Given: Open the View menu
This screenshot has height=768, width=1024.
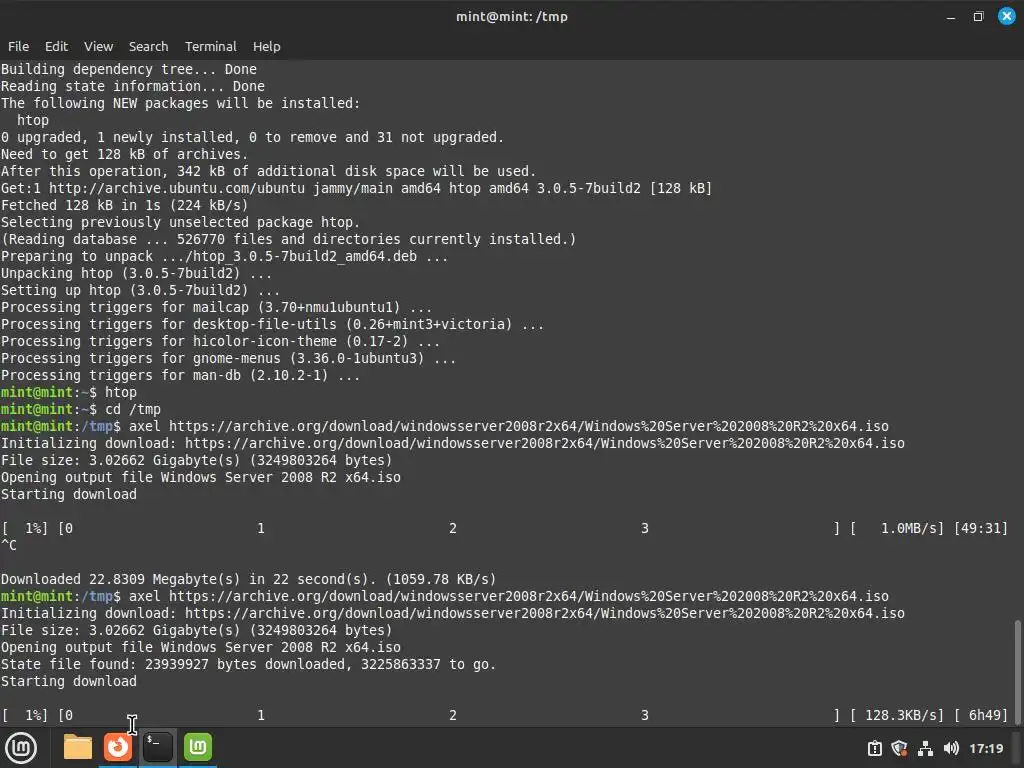Looking at the screenshot, I should [99, 46].
